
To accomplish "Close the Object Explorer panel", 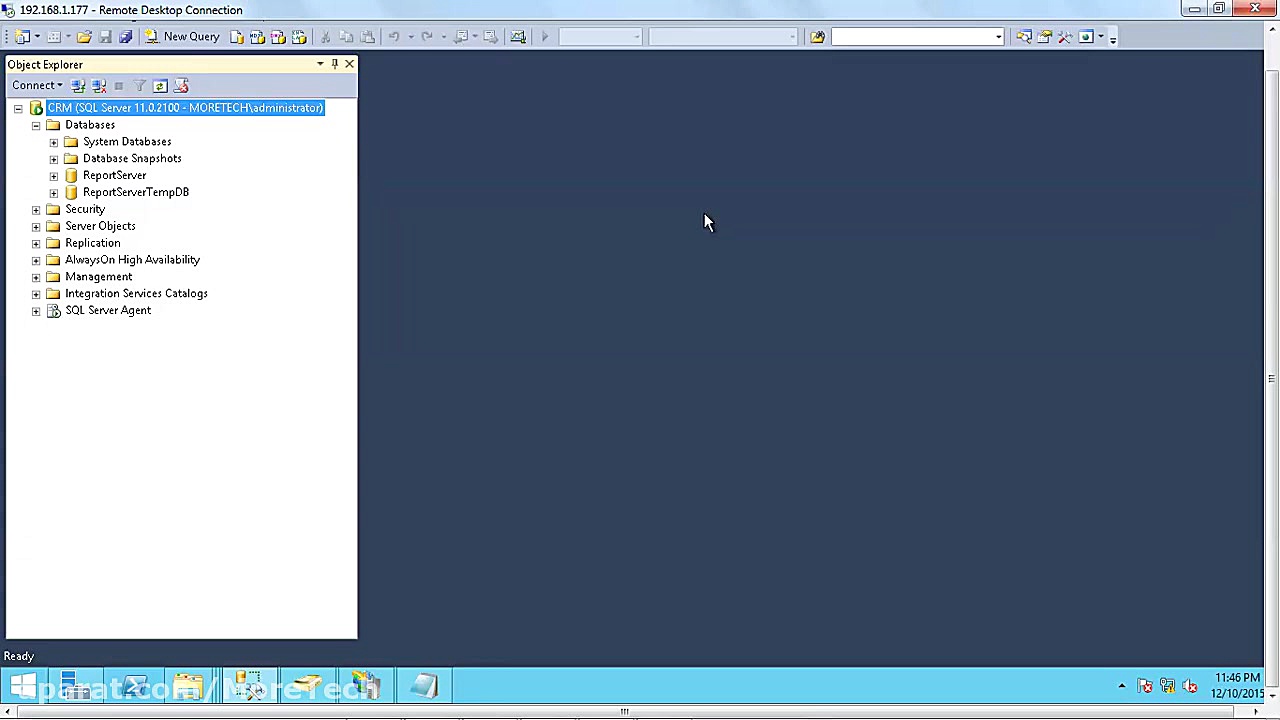I will [x=349, y=64].
